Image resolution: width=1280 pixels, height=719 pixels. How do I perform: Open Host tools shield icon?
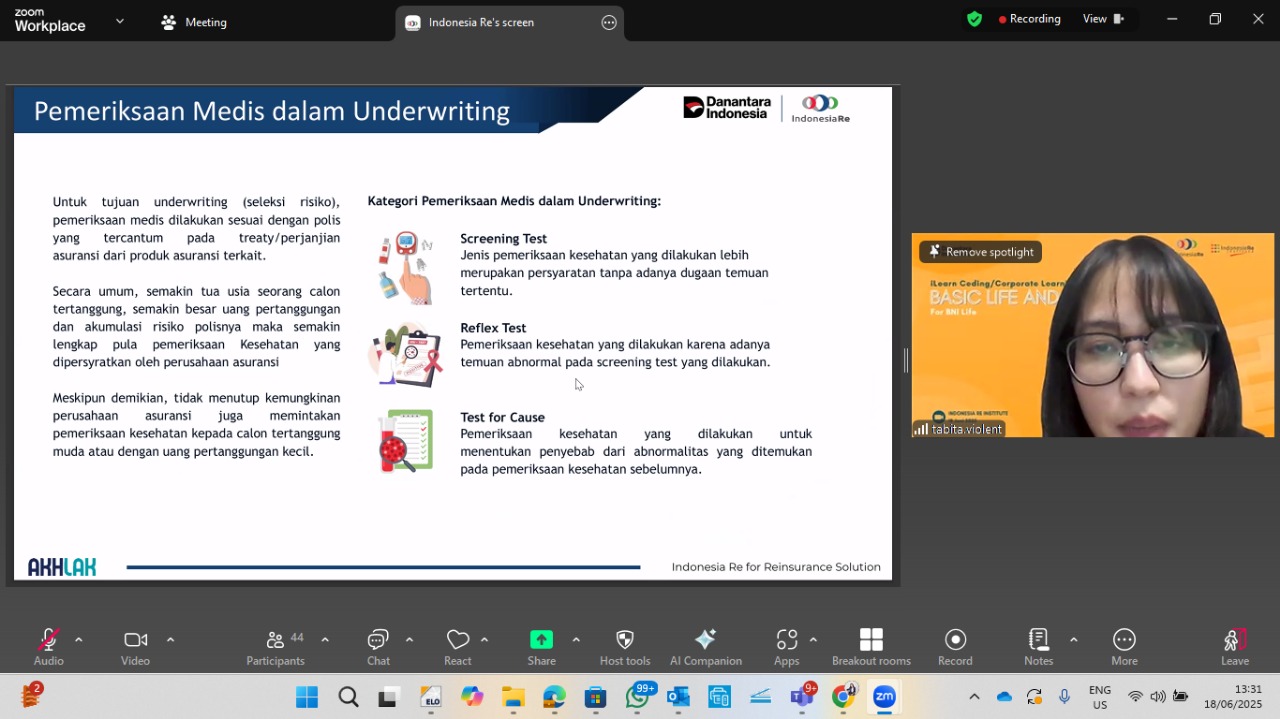tap(625, 647)
